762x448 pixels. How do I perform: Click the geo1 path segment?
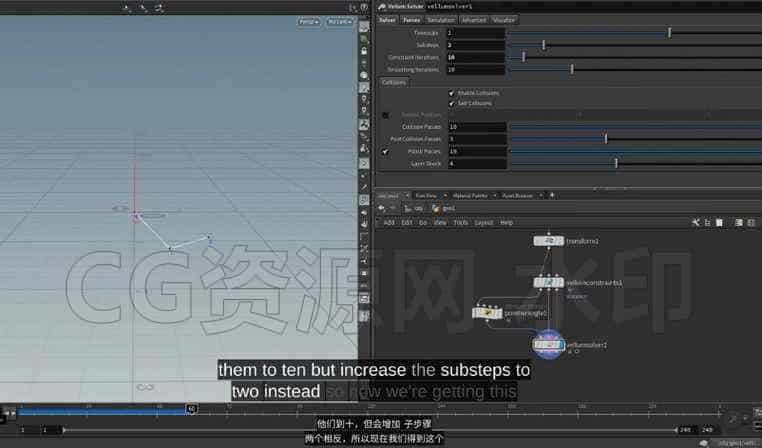click(444, 208)
